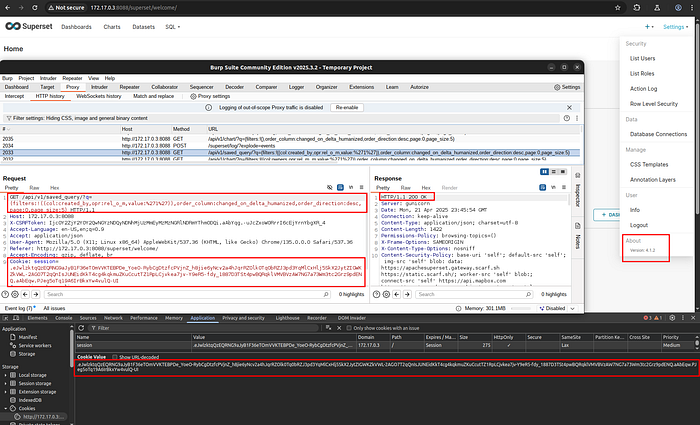Open the SQL dropdown menu in Superset

point(173,27)
